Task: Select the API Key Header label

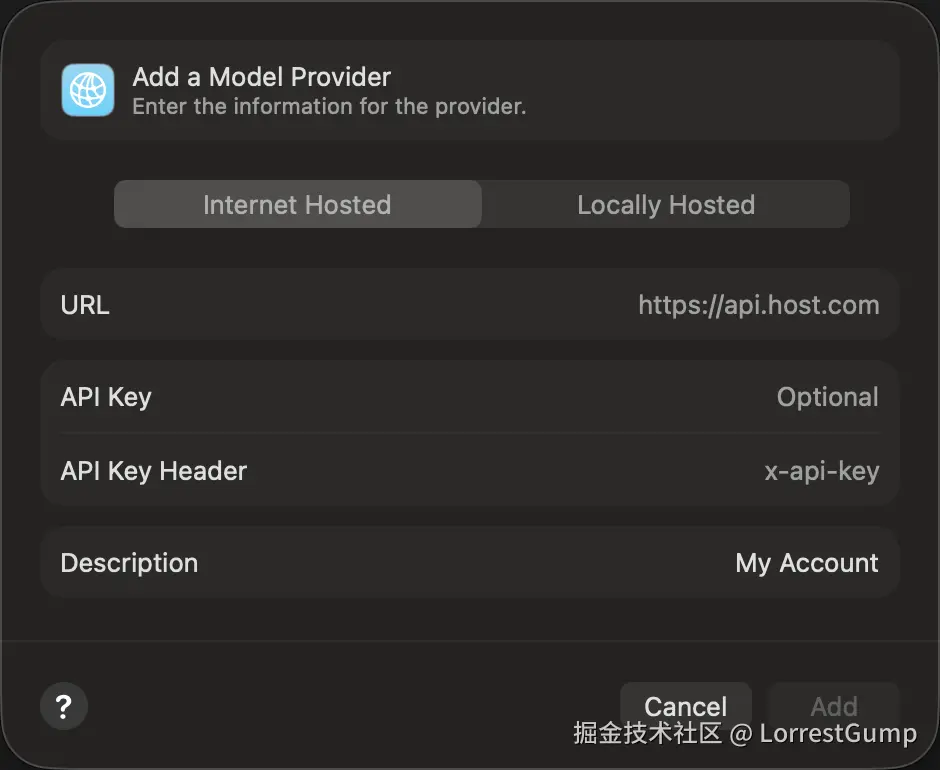Action: [x=153, y=471]
